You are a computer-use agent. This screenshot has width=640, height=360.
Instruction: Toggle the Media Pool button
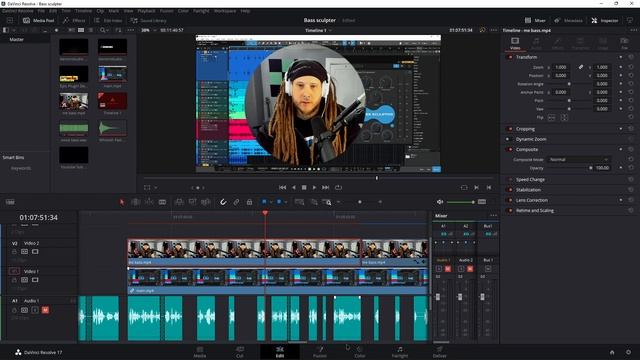(38, 20)
